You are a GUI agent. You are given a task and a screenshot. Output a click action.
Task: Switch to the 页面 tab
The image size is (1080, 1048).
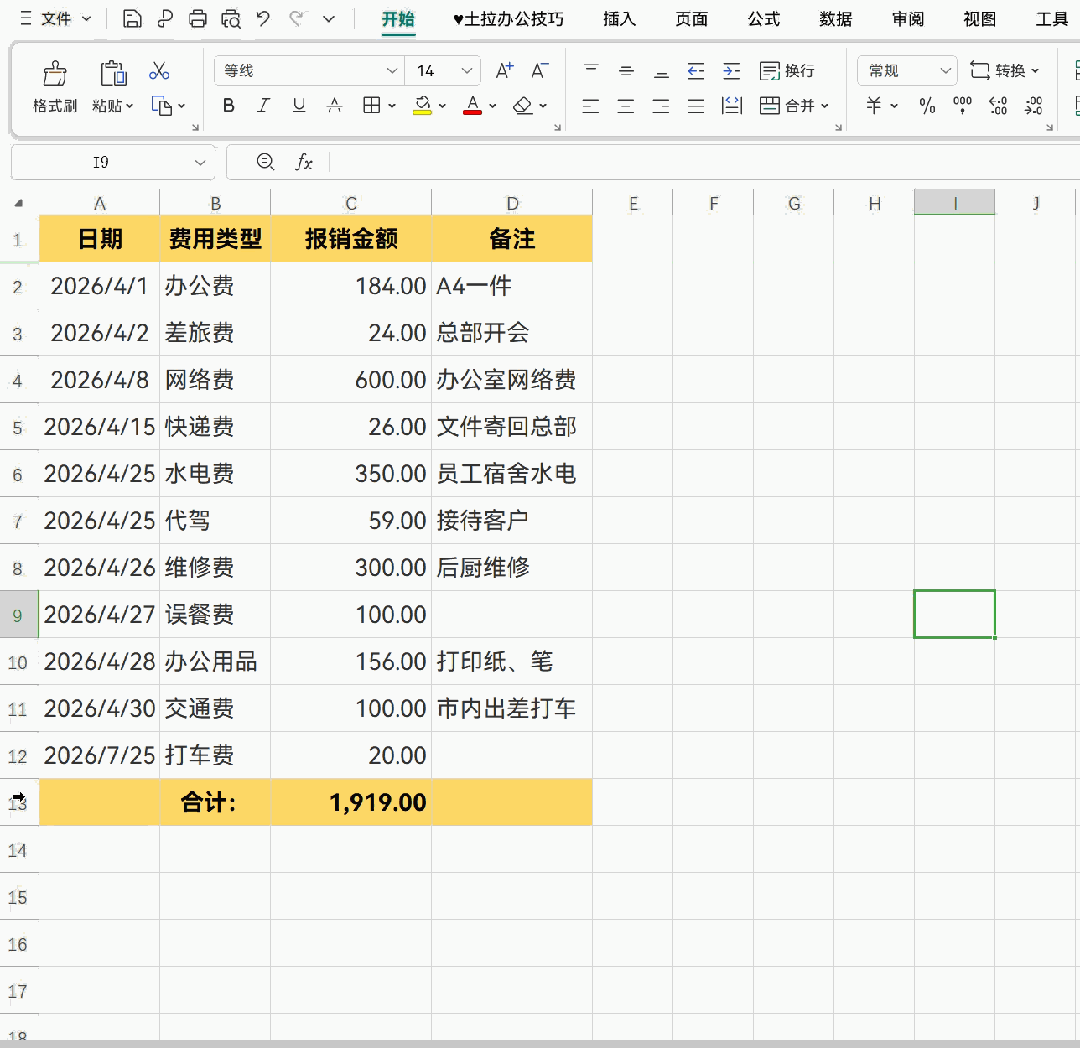point(692,19)
